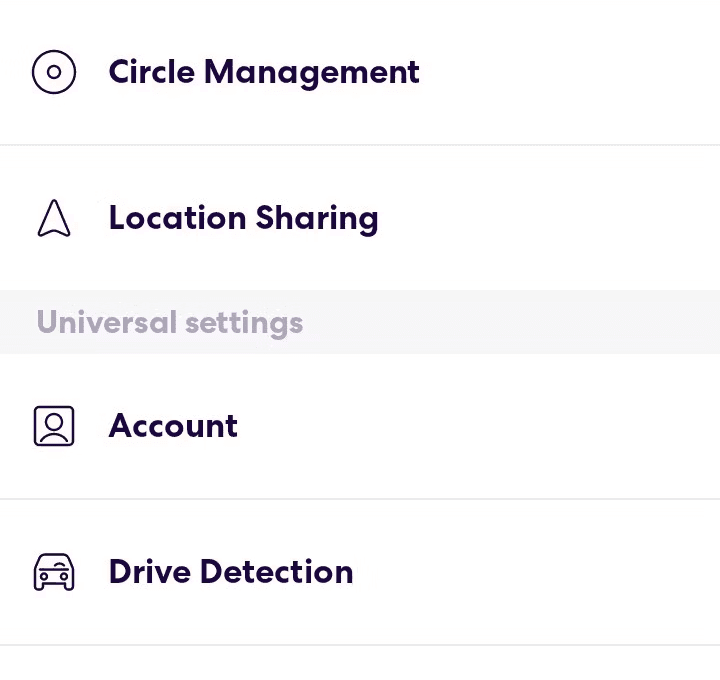Tap the Drive Detection car icon
The height and width of the screenshot is (680, 720).
click(x=54, y=572)
